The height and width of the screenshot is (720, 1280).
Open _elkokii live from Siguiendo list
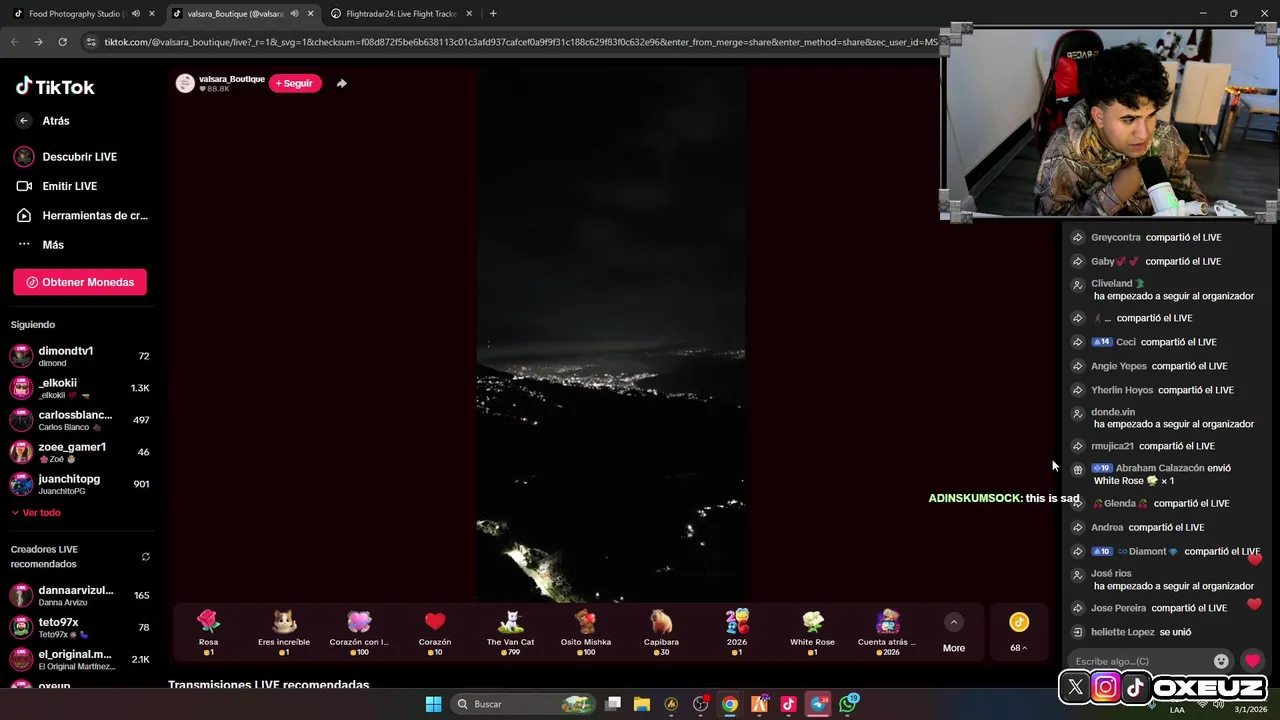click(x=80, y=388)
